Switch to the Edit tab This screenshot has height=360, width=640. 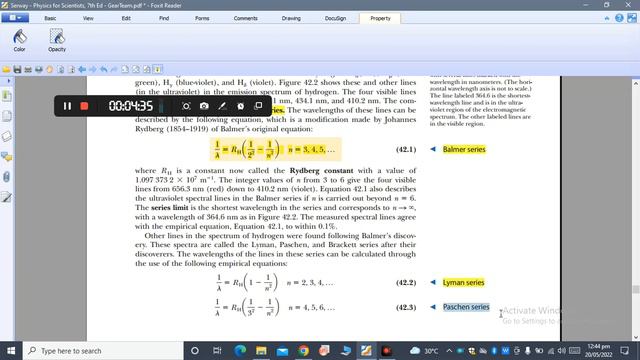click(x=126, y=18)
